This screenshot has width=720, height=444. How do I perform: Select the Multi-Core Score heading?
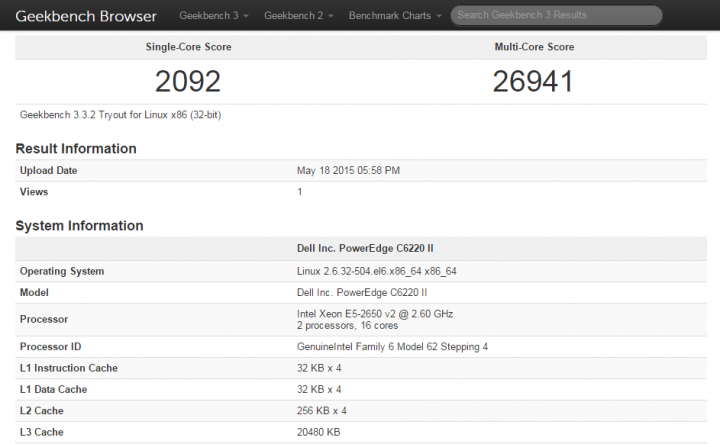(534, 47)
